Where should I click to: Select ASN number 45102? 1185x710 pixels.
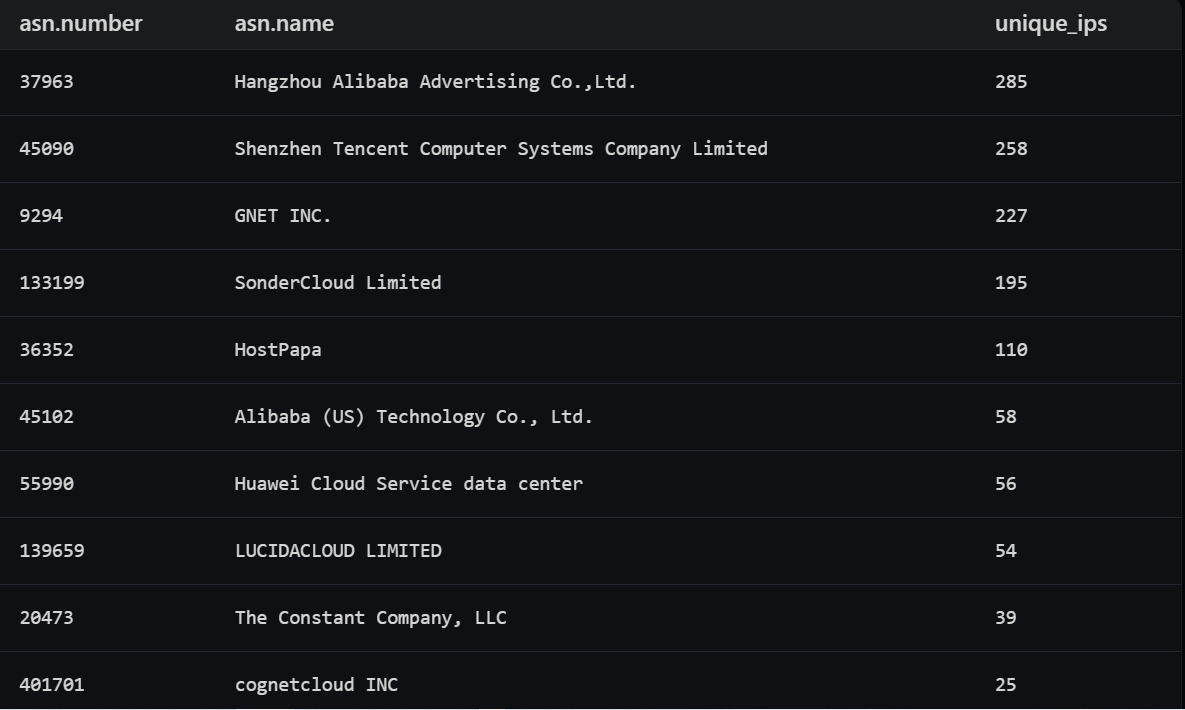pyautogui.click(x=47, y=417)
